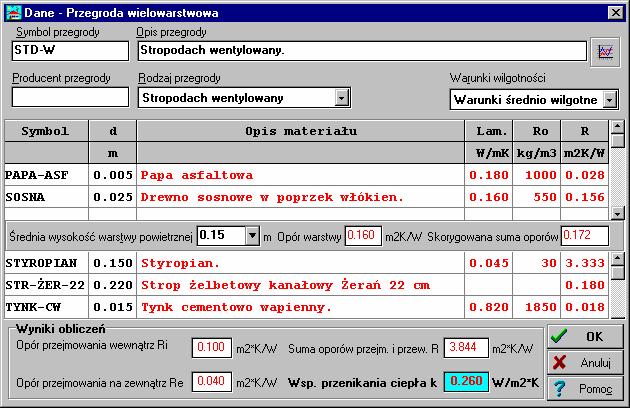Click lambda 0.160 in the SOSNA row
630x408 pixels.
tap(489, 197)
